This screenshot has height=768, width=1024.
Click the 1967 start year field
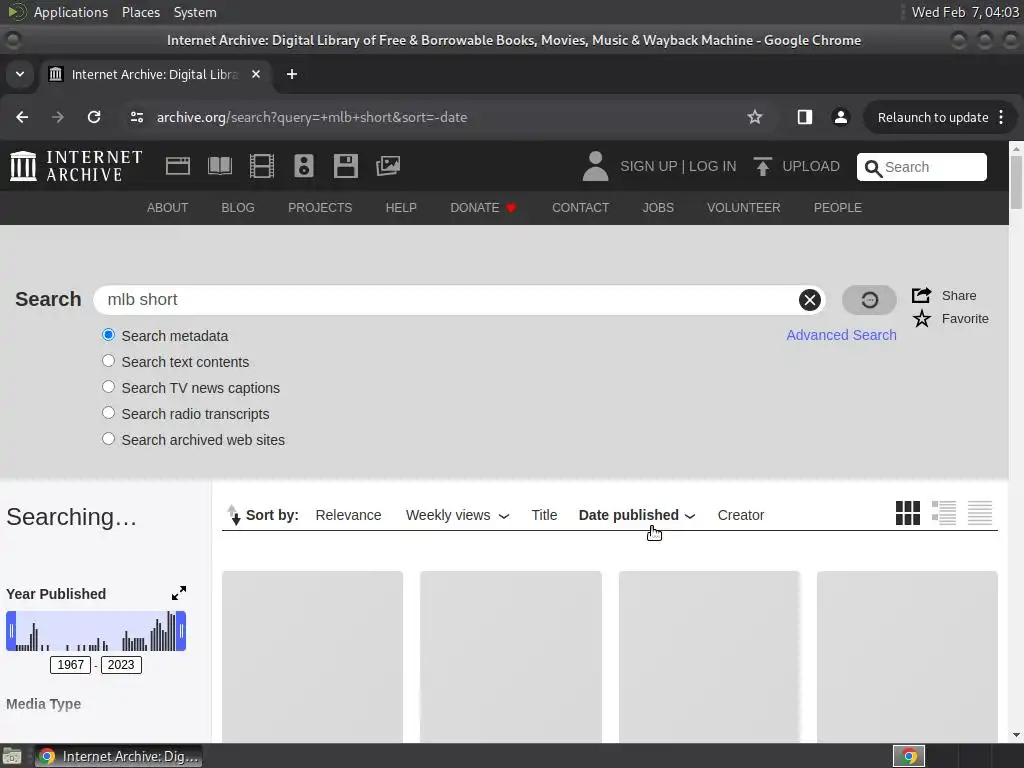[x=71, y=665]
